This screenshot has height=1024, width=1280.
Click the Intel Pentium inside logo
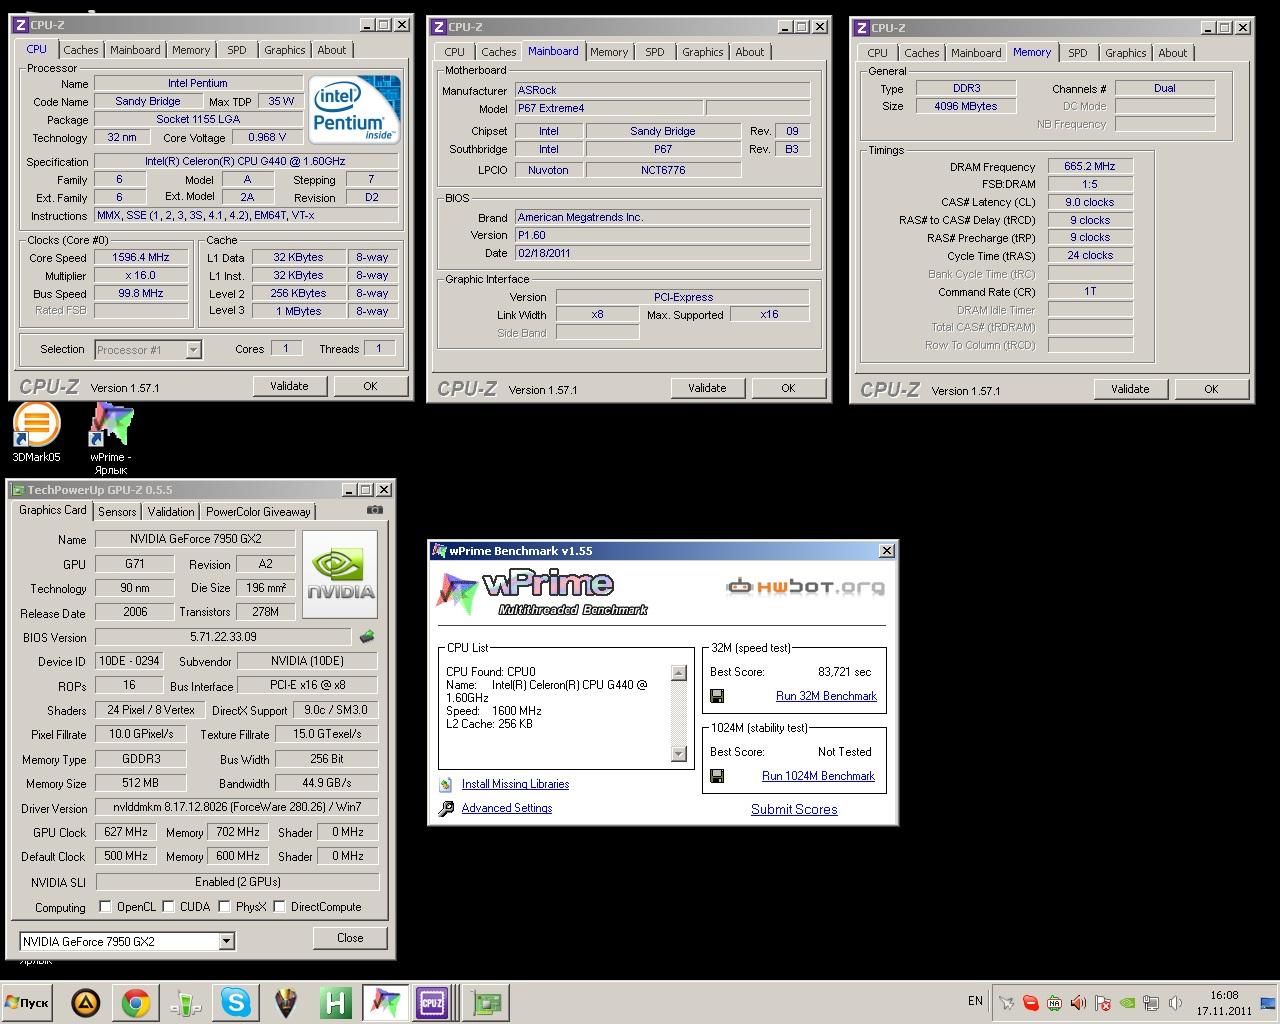tap(354, 108)
